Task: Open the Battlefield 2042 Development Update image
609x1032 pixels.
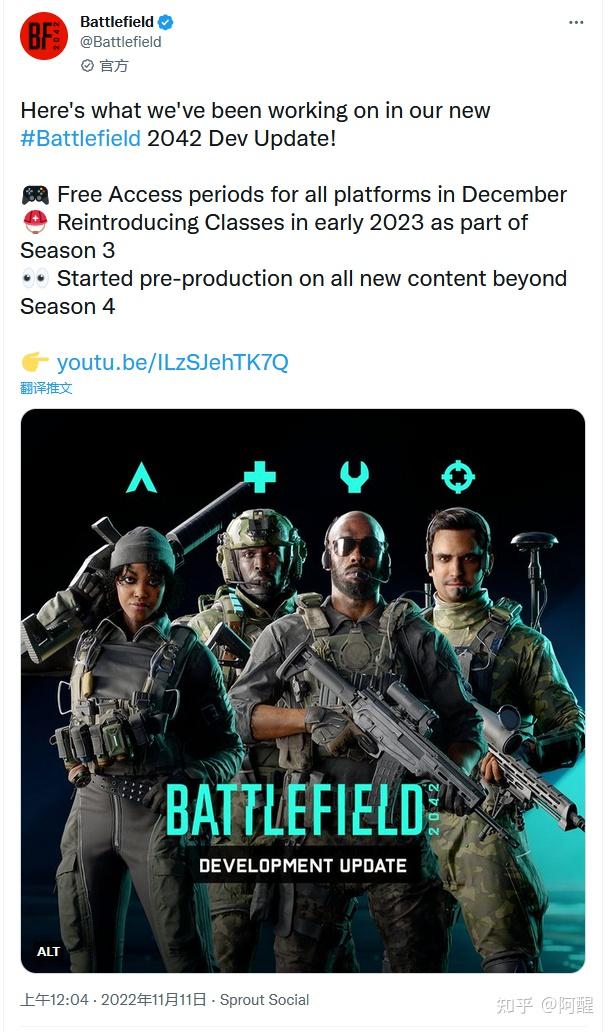Action: click(302, 690)
